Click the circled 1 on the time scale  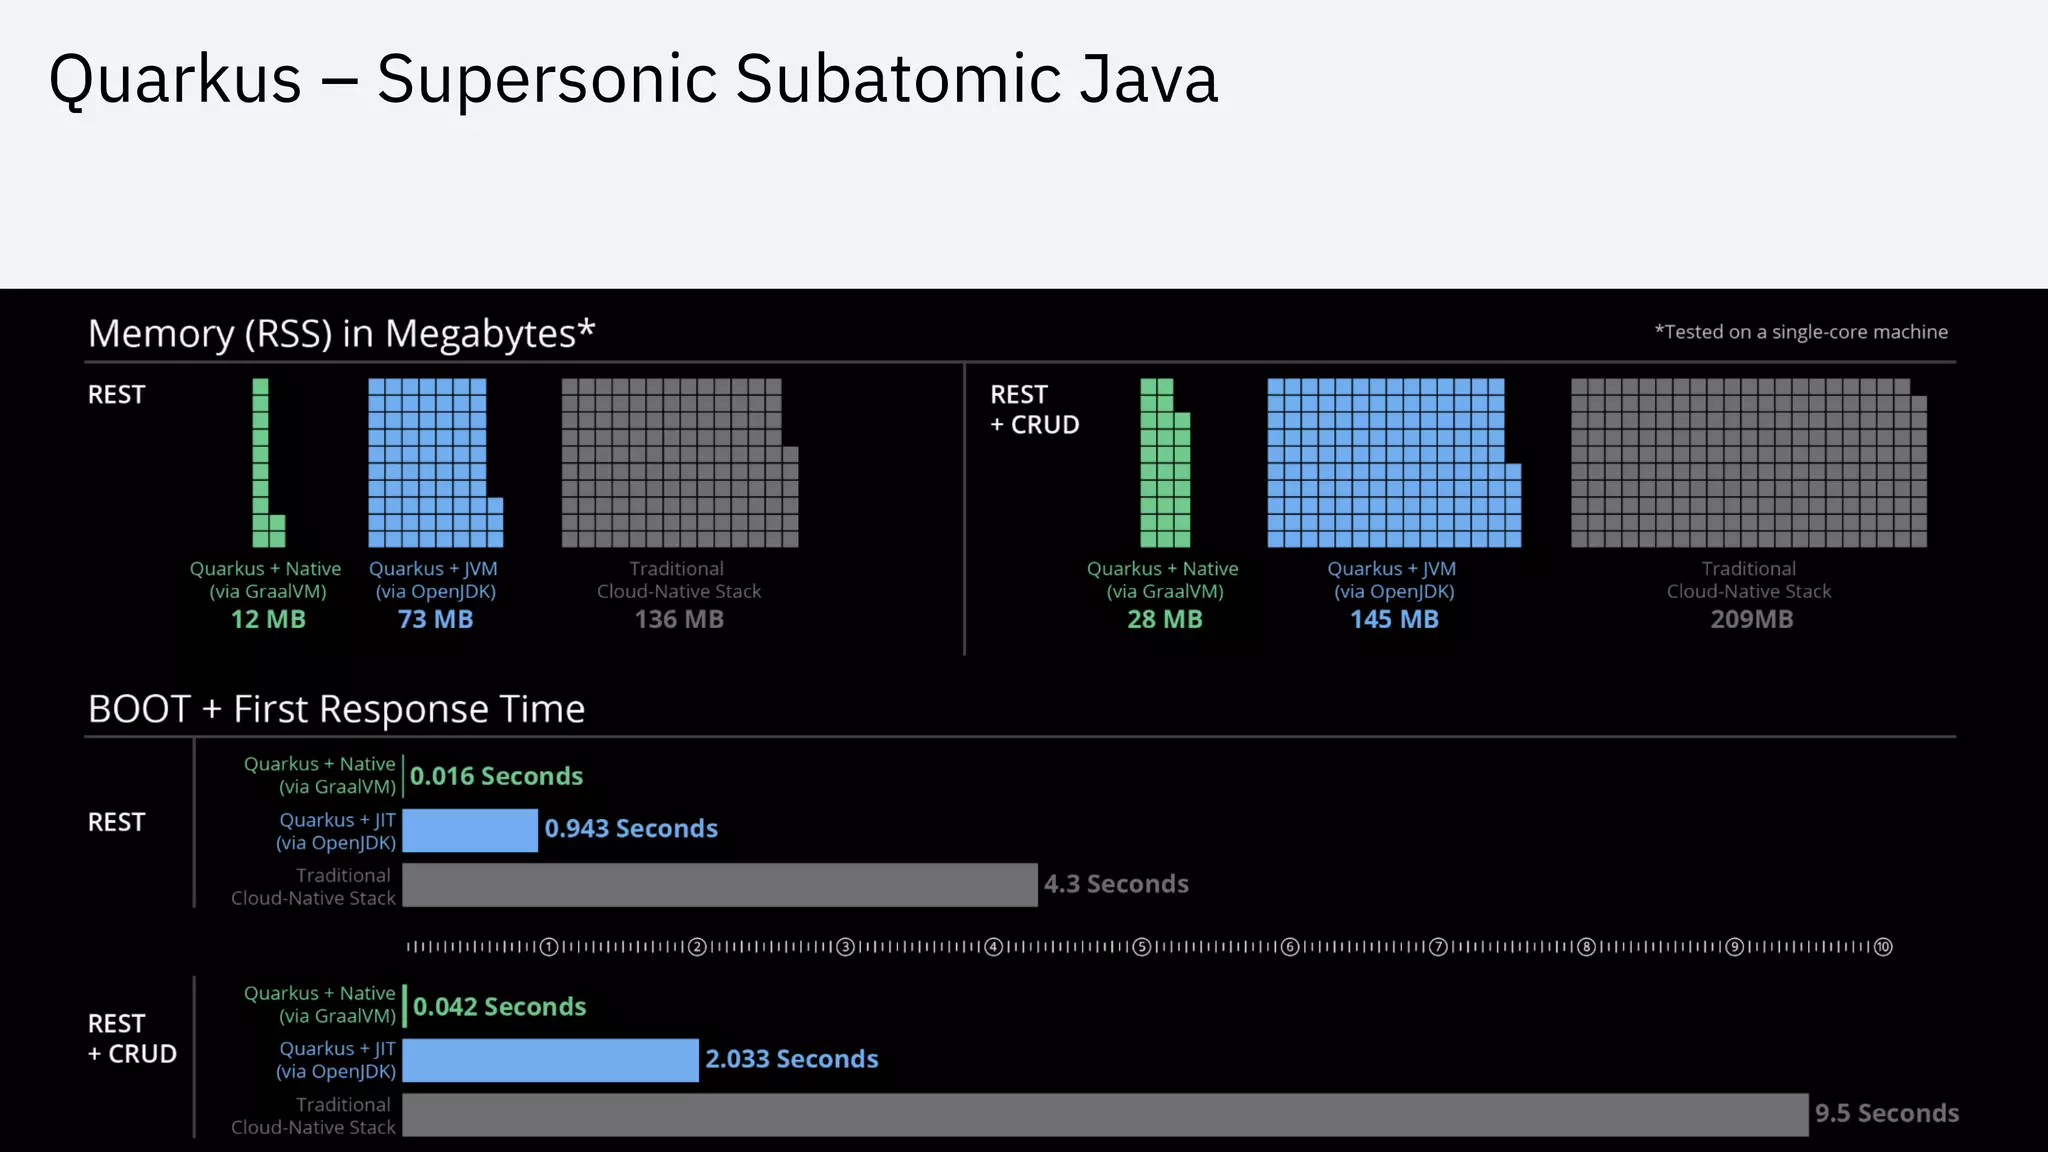tap(549, 947)
